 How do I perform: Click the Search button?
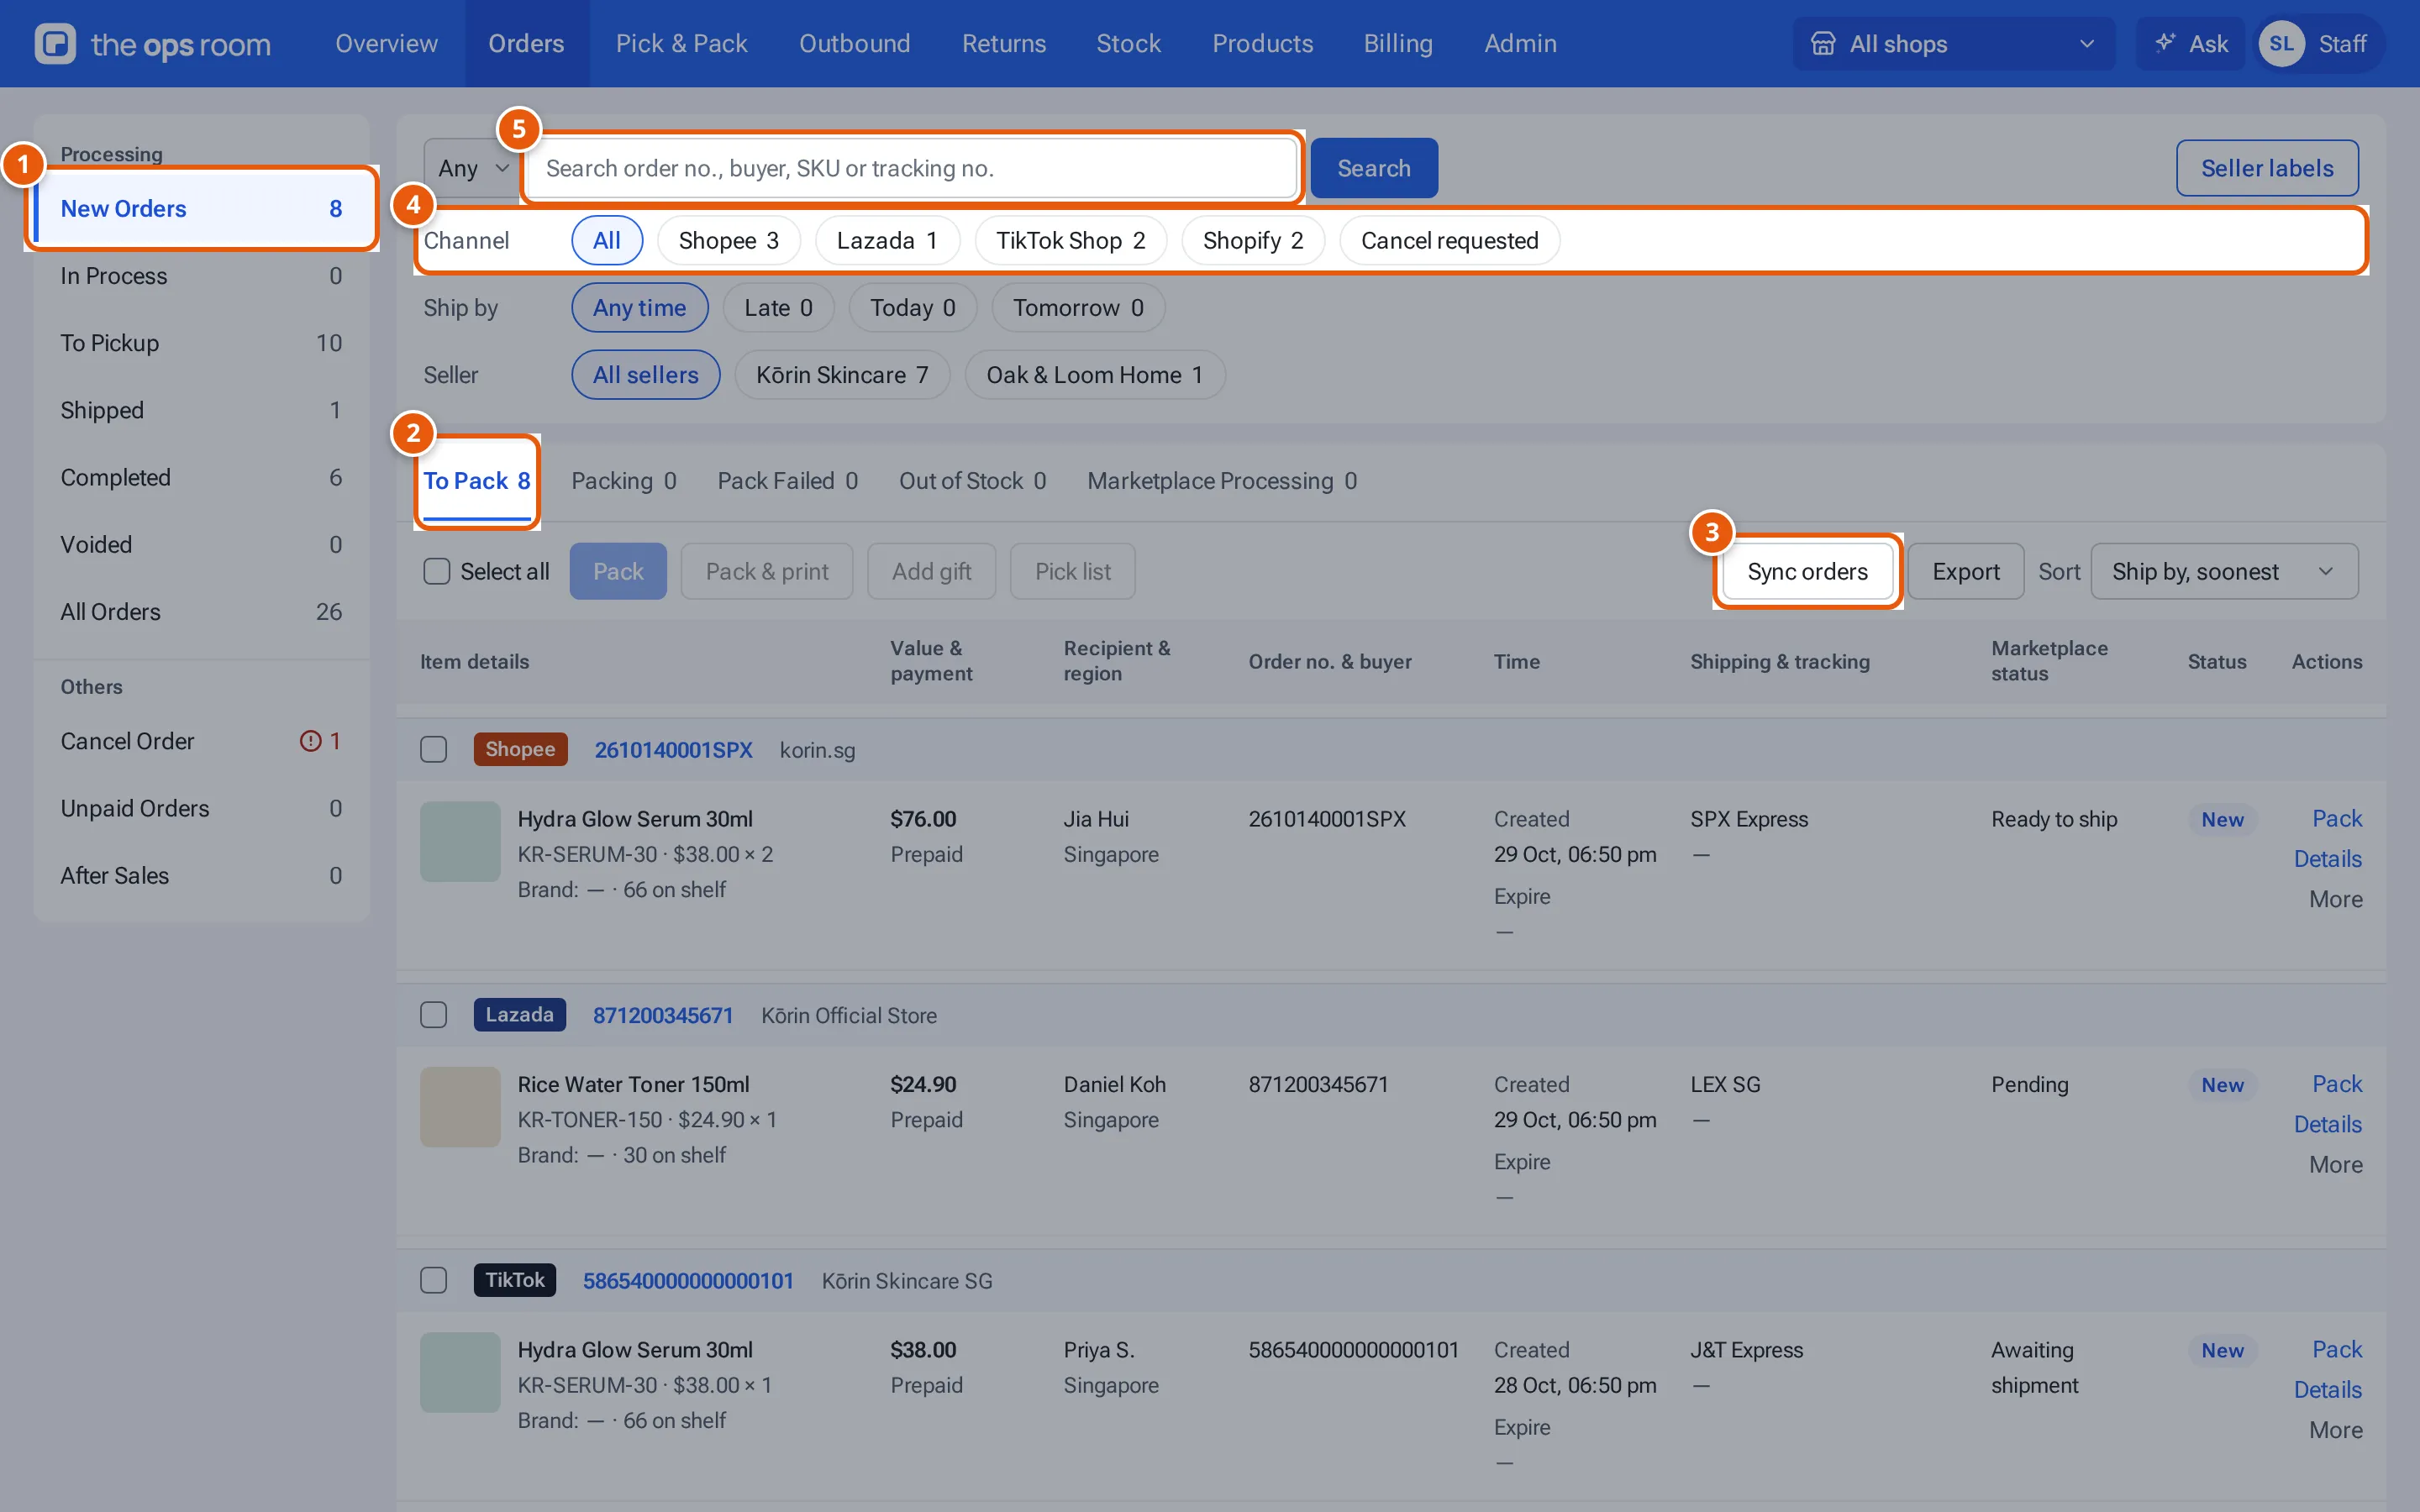[1374, 168]
